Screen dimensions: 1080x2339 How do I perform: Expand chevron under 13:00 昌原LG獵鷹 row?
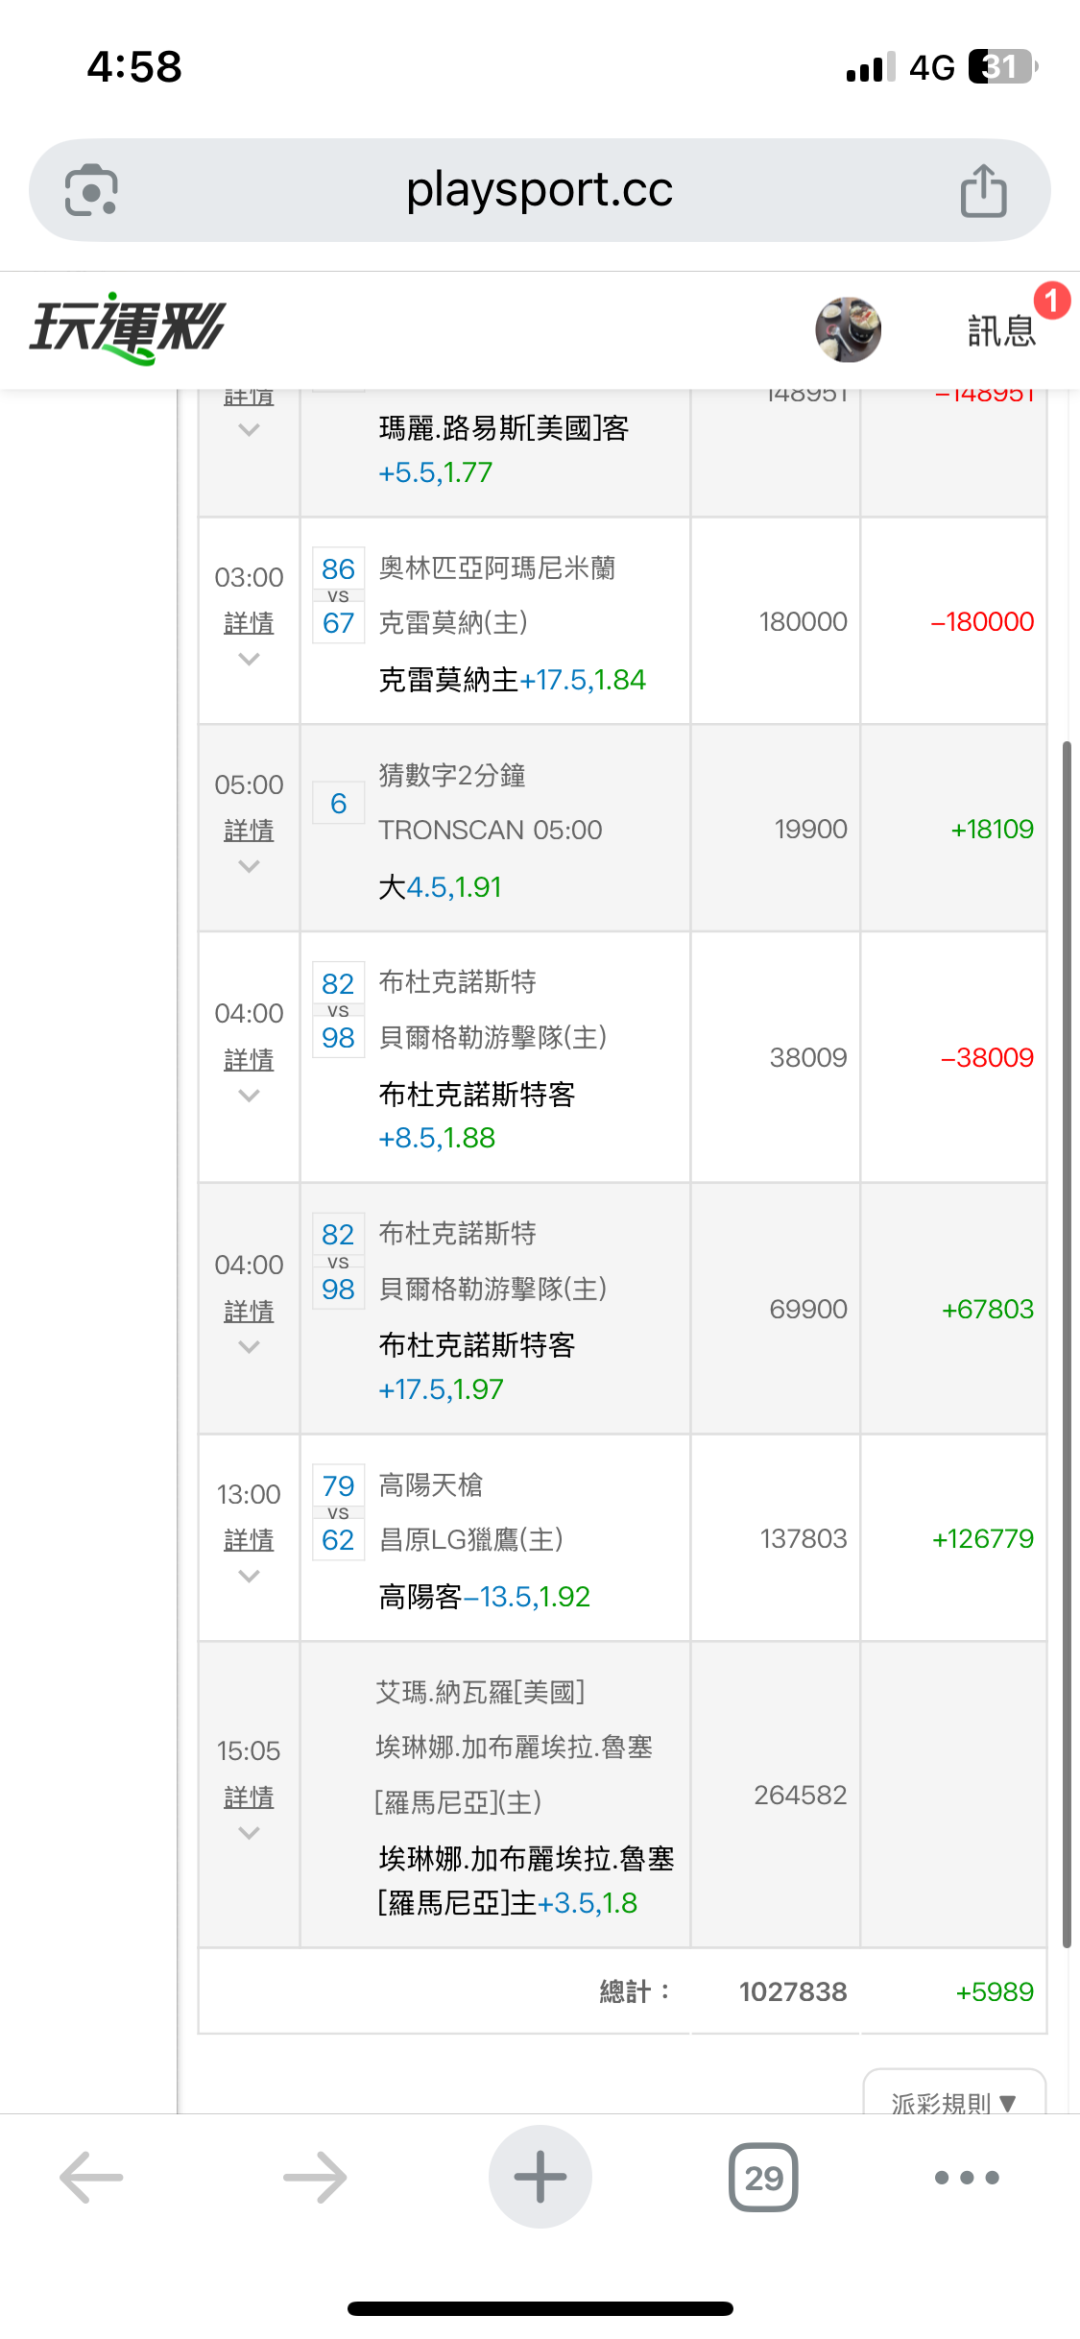tap(249, 1577)
